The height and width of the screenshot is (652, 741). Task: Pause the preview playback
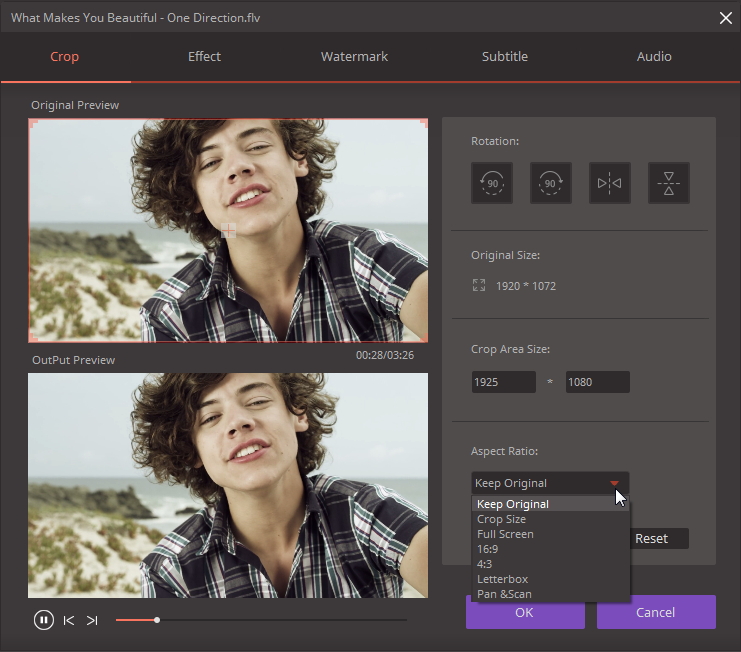pos(43,620)
